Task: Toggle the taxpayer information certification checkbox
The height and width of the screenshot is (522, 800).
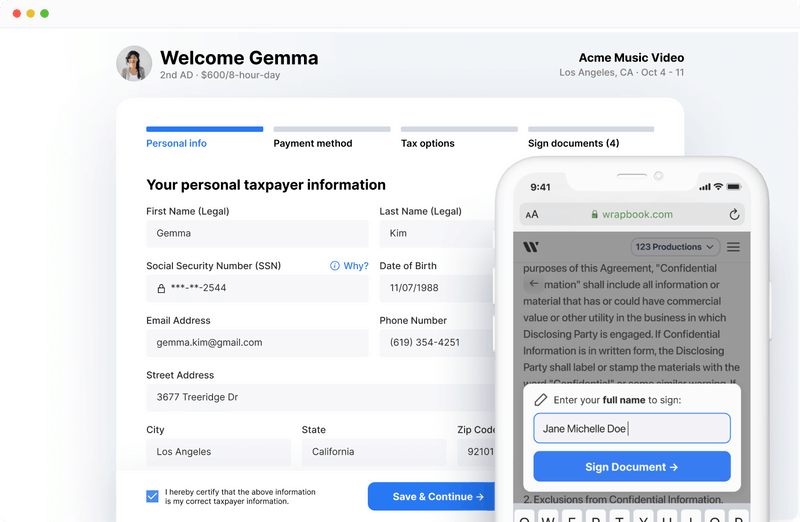Action: (152, 496)
